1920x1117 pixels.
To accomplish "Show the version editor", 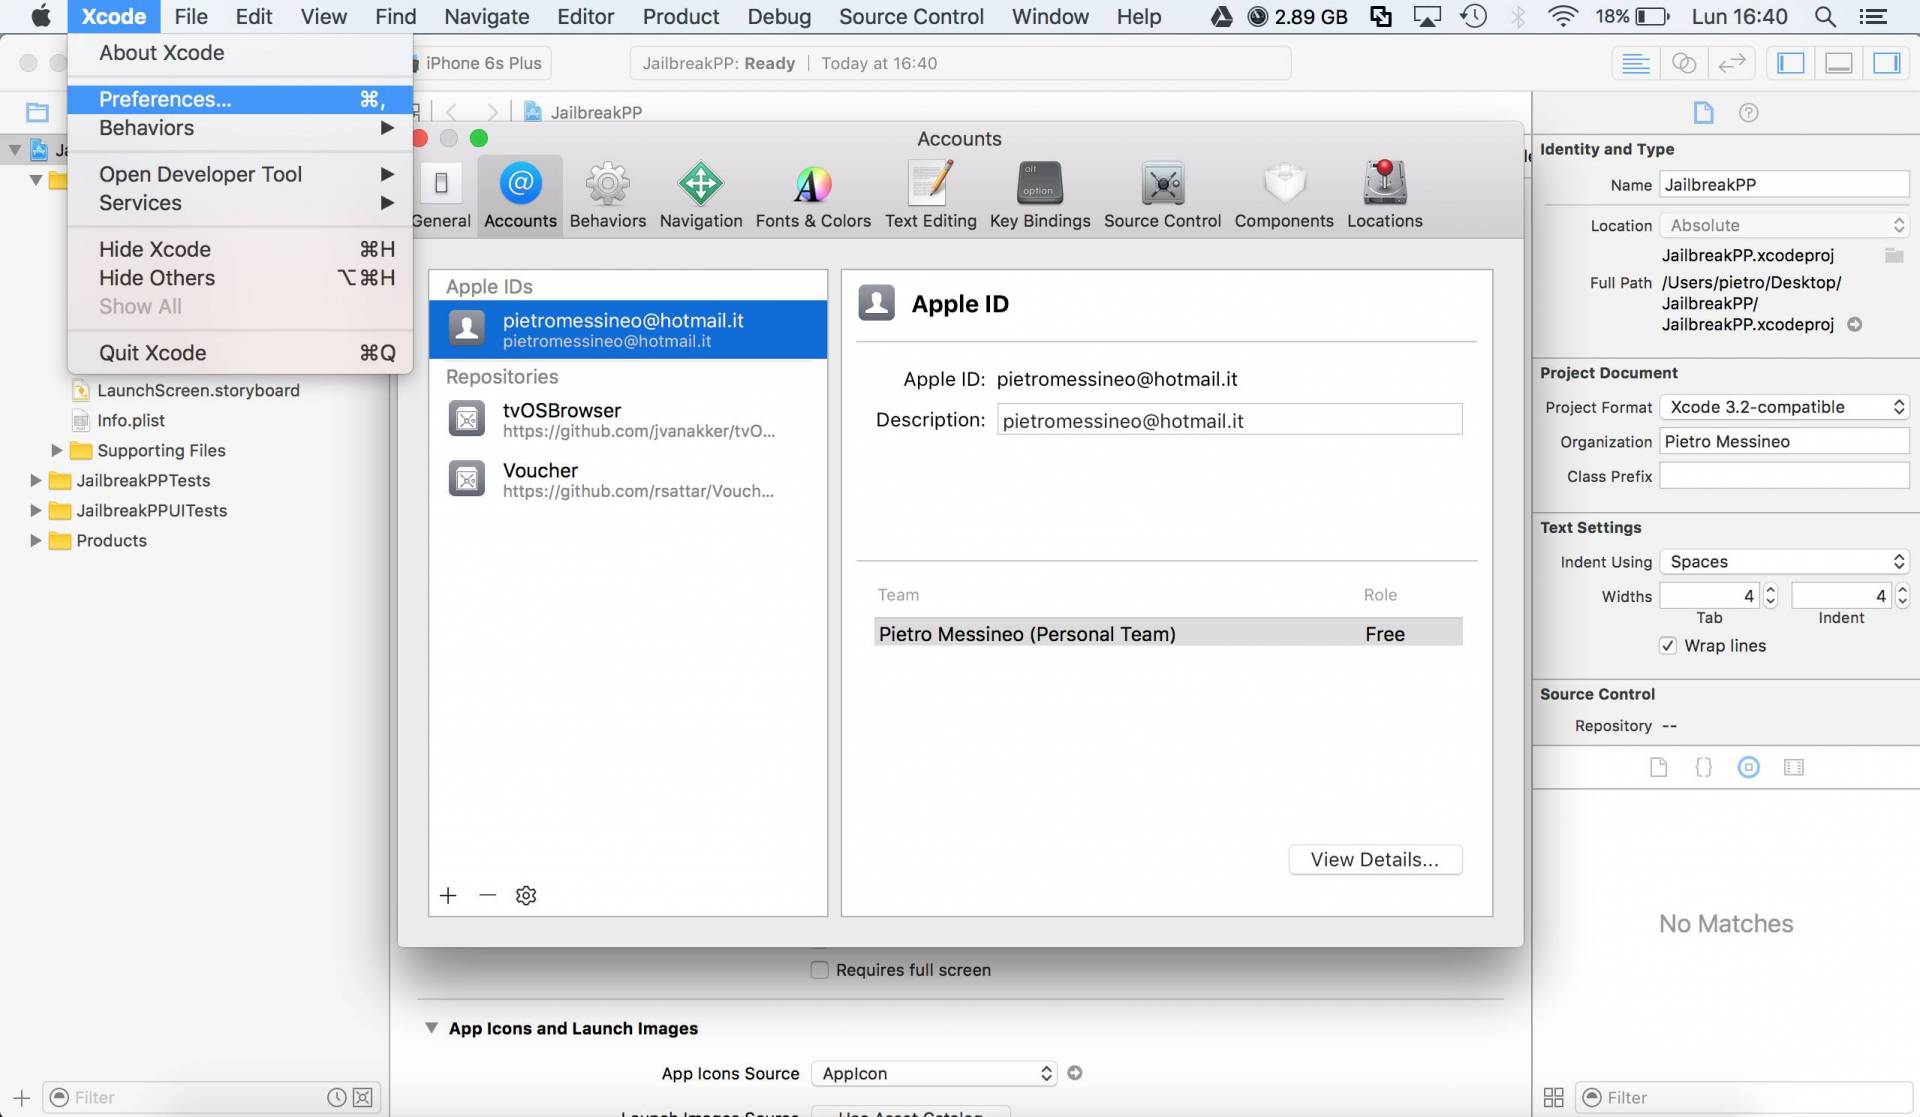I will 1731,63.
